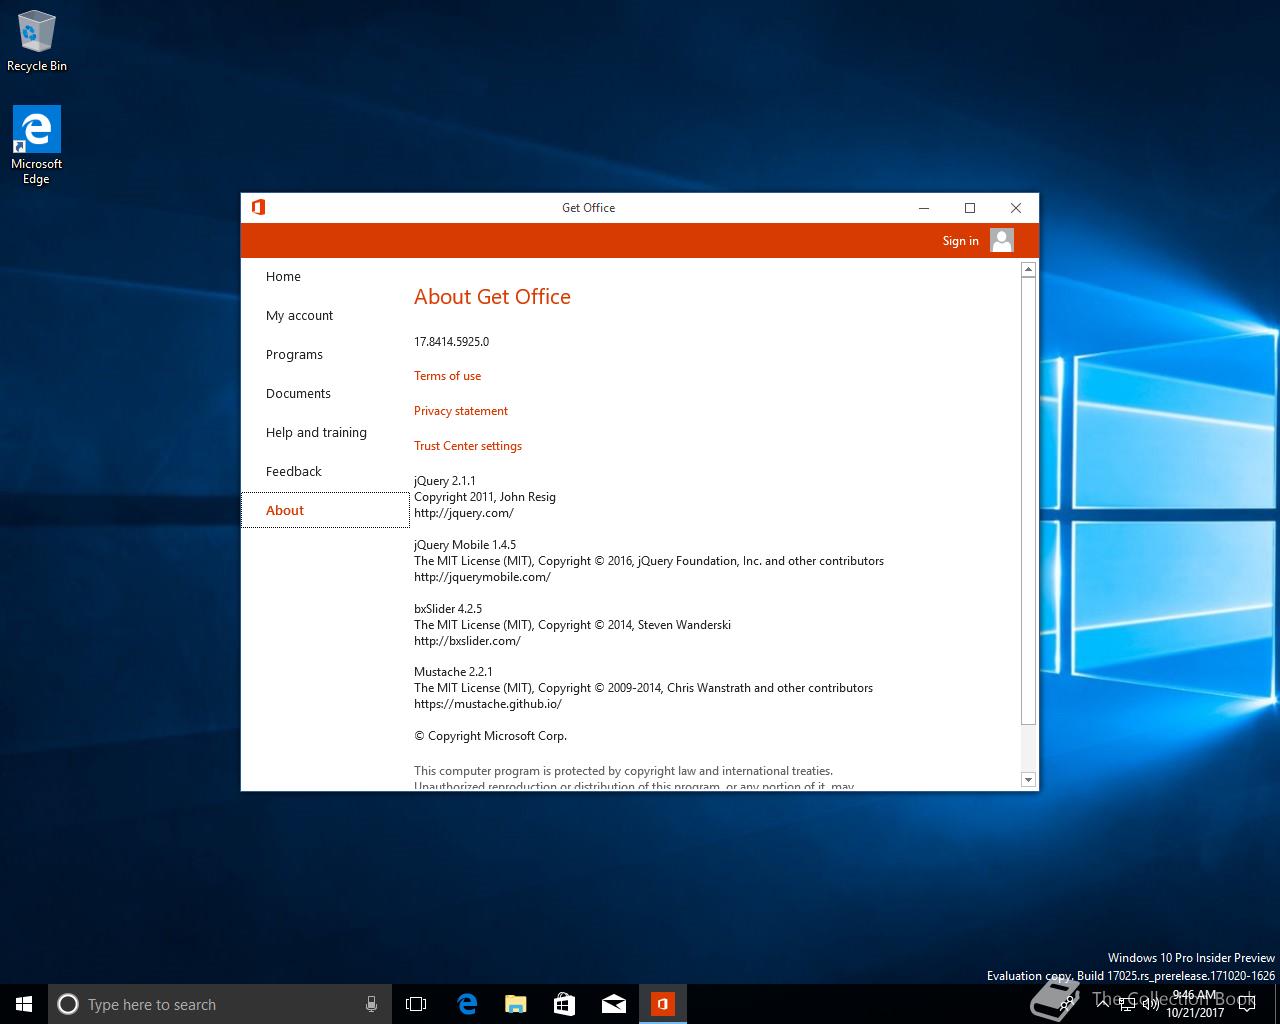The width and height of the screenshot is (1280, 1024).
Task: Click the jQuery Mobile 1.4.5 text
Action: point(465,545)
